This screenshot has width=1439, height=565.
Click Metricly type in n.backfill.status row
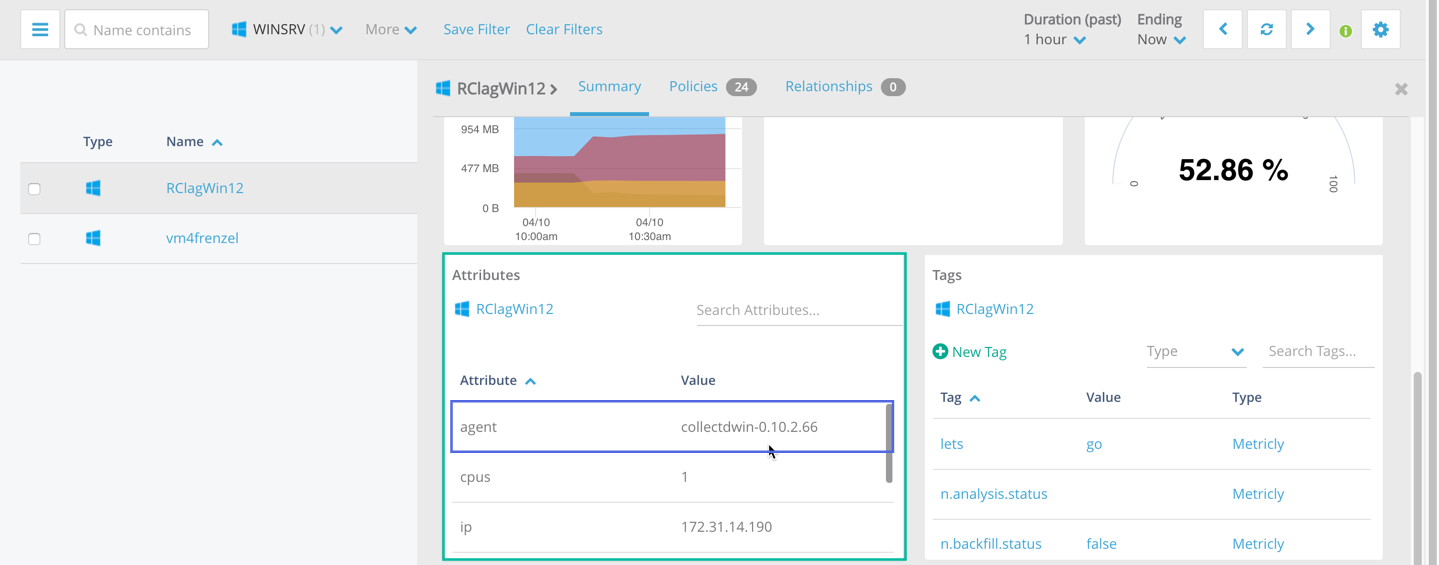click(1258, 544)
